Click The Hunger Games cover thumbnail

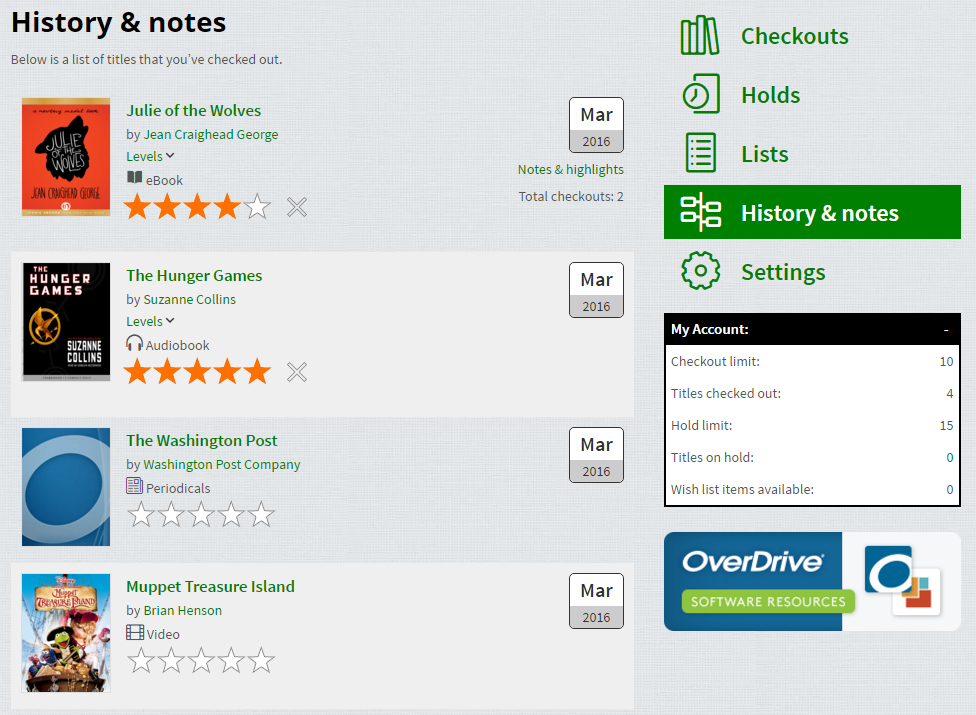tap(66, 322)
